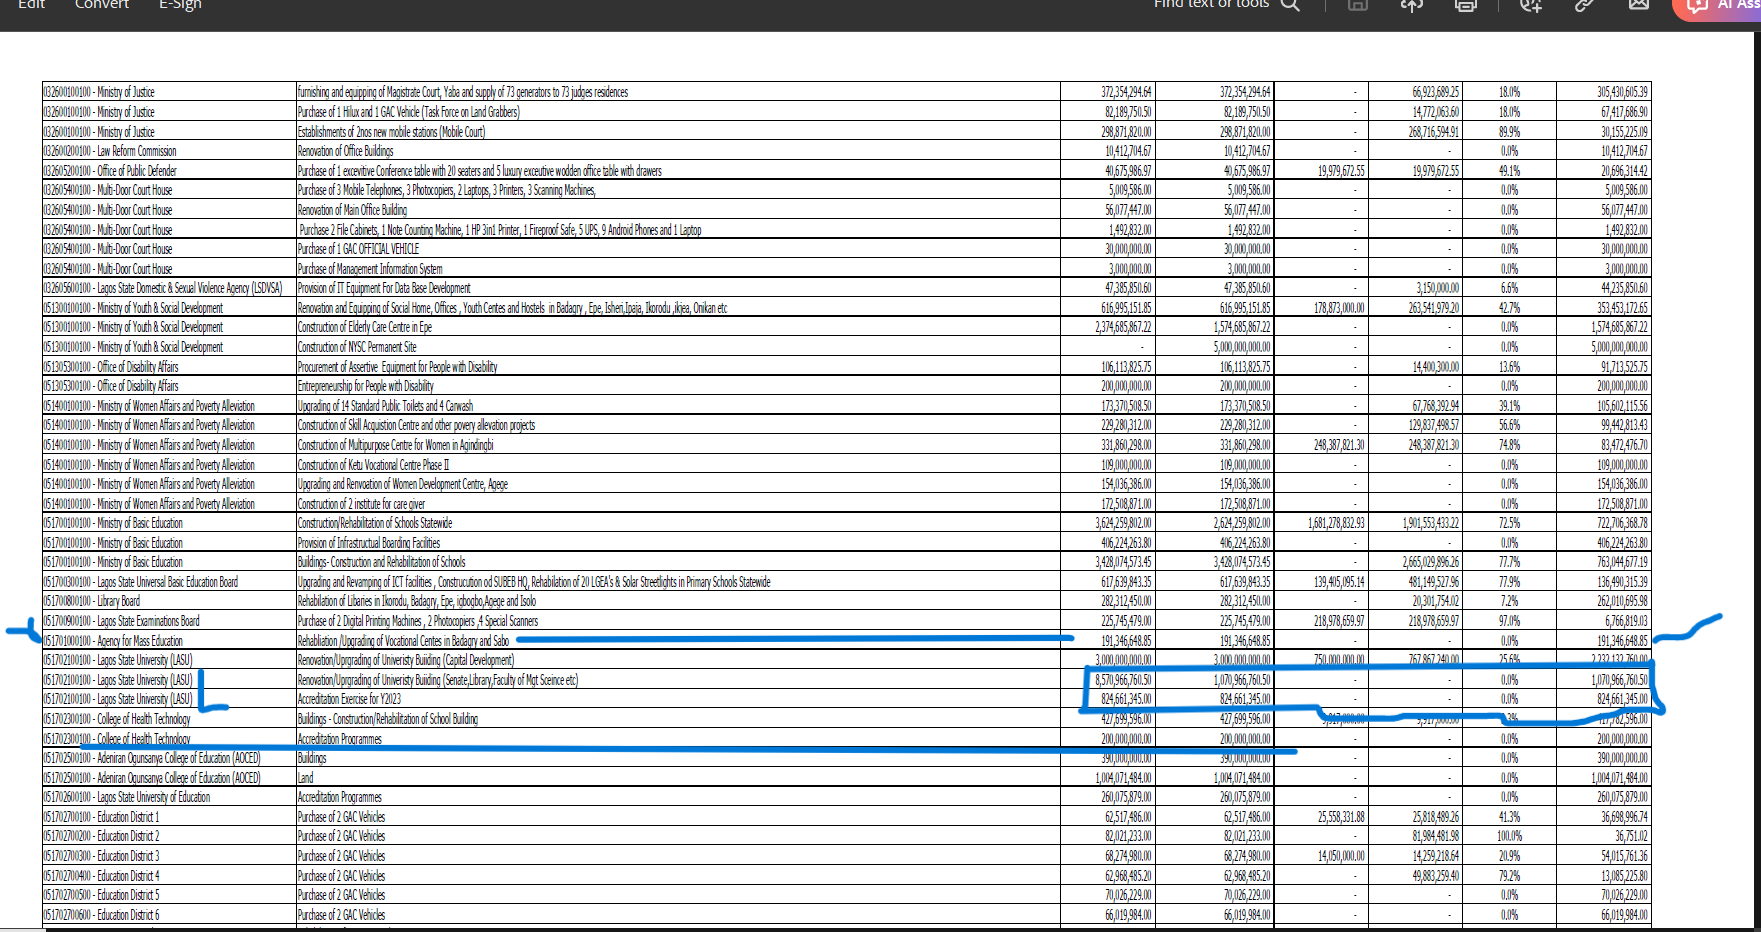Click the print icon
Image resolution: width=1761 pixels, height=932 pixels.
pyautogui.click(x=1466, y=5)
